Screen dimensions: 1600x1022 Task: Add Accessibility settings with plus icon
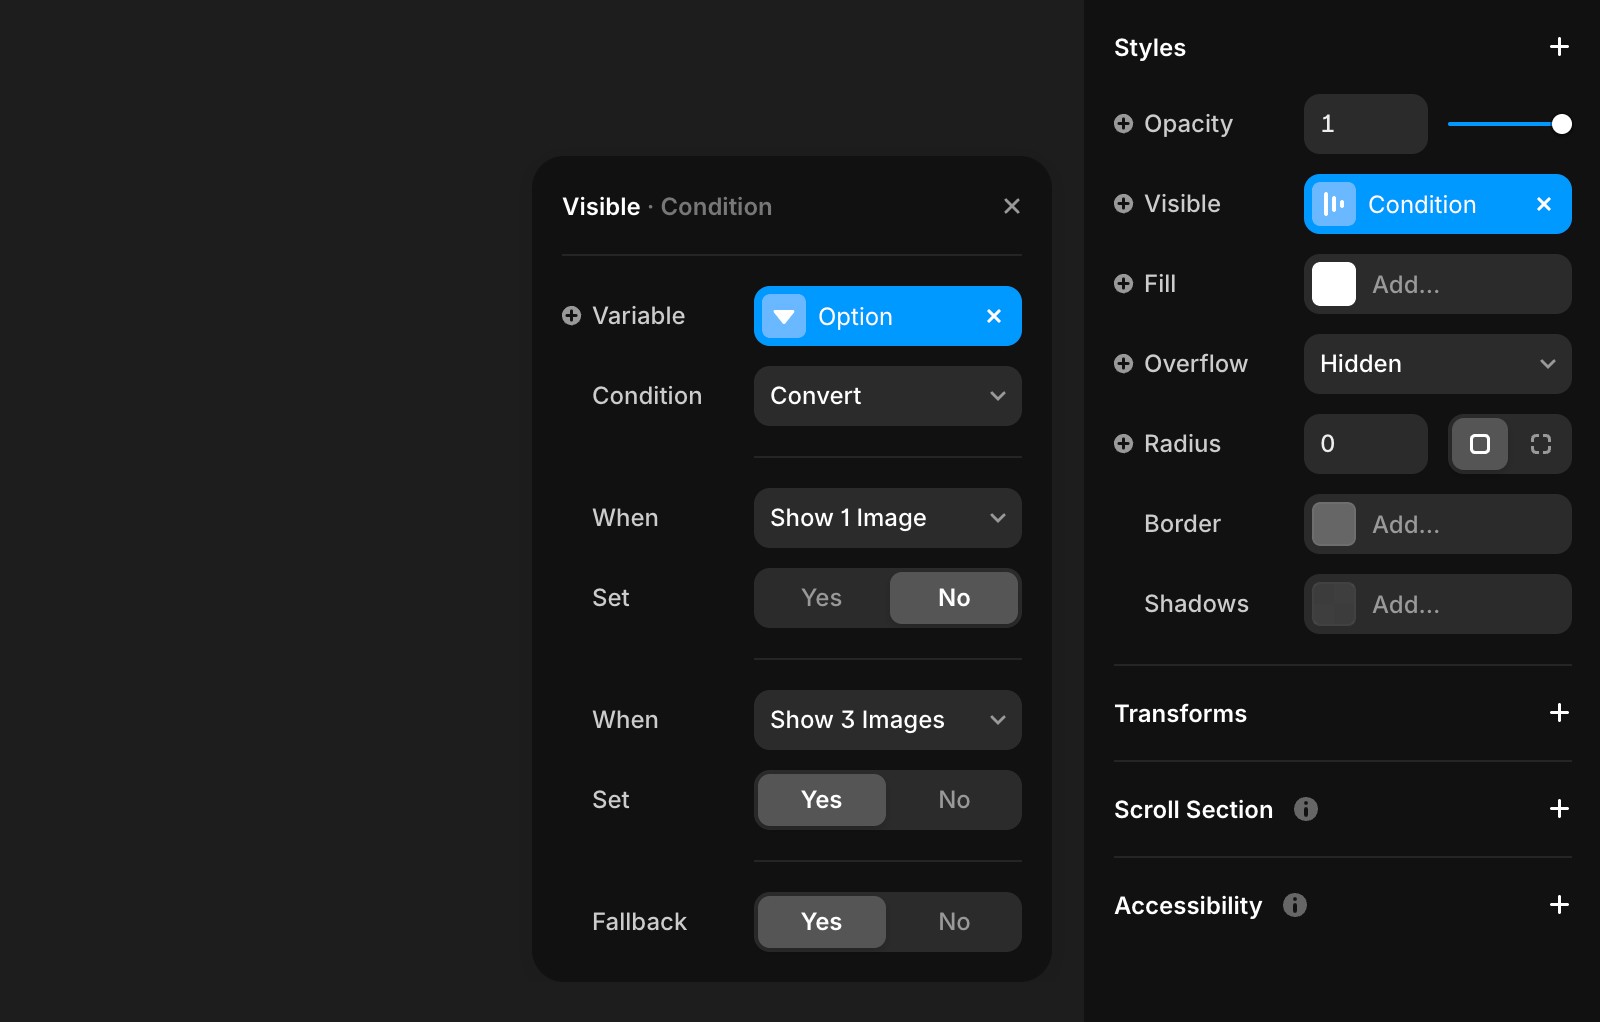[x=1558, y=905]
